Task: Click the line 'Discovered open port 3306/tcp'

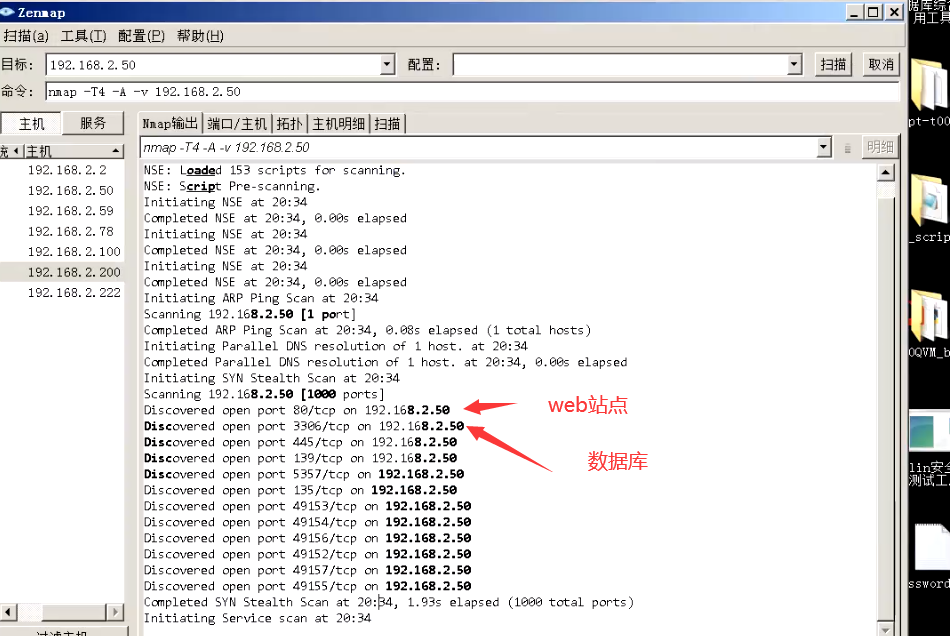Action: tap(304, 426)
